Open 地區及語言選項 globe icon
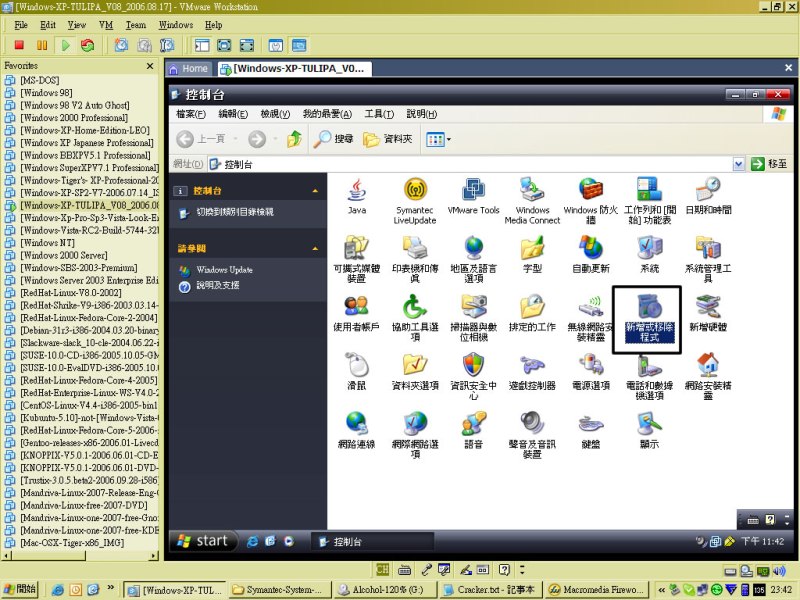800x600 pixels. coord(473,248)
